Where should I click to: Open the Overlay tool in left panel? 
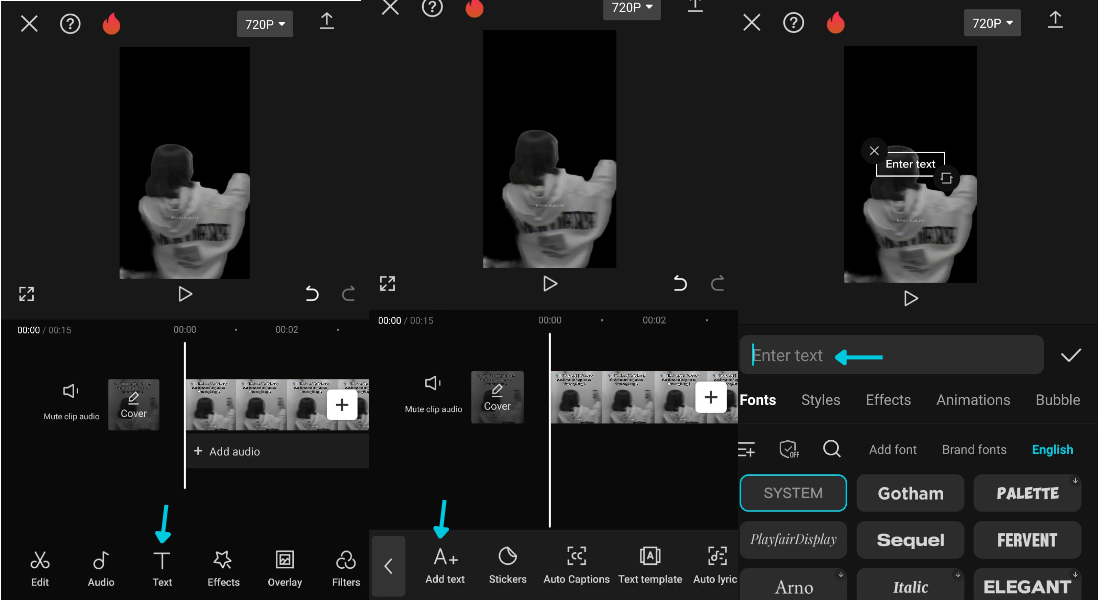click(285, 568)
